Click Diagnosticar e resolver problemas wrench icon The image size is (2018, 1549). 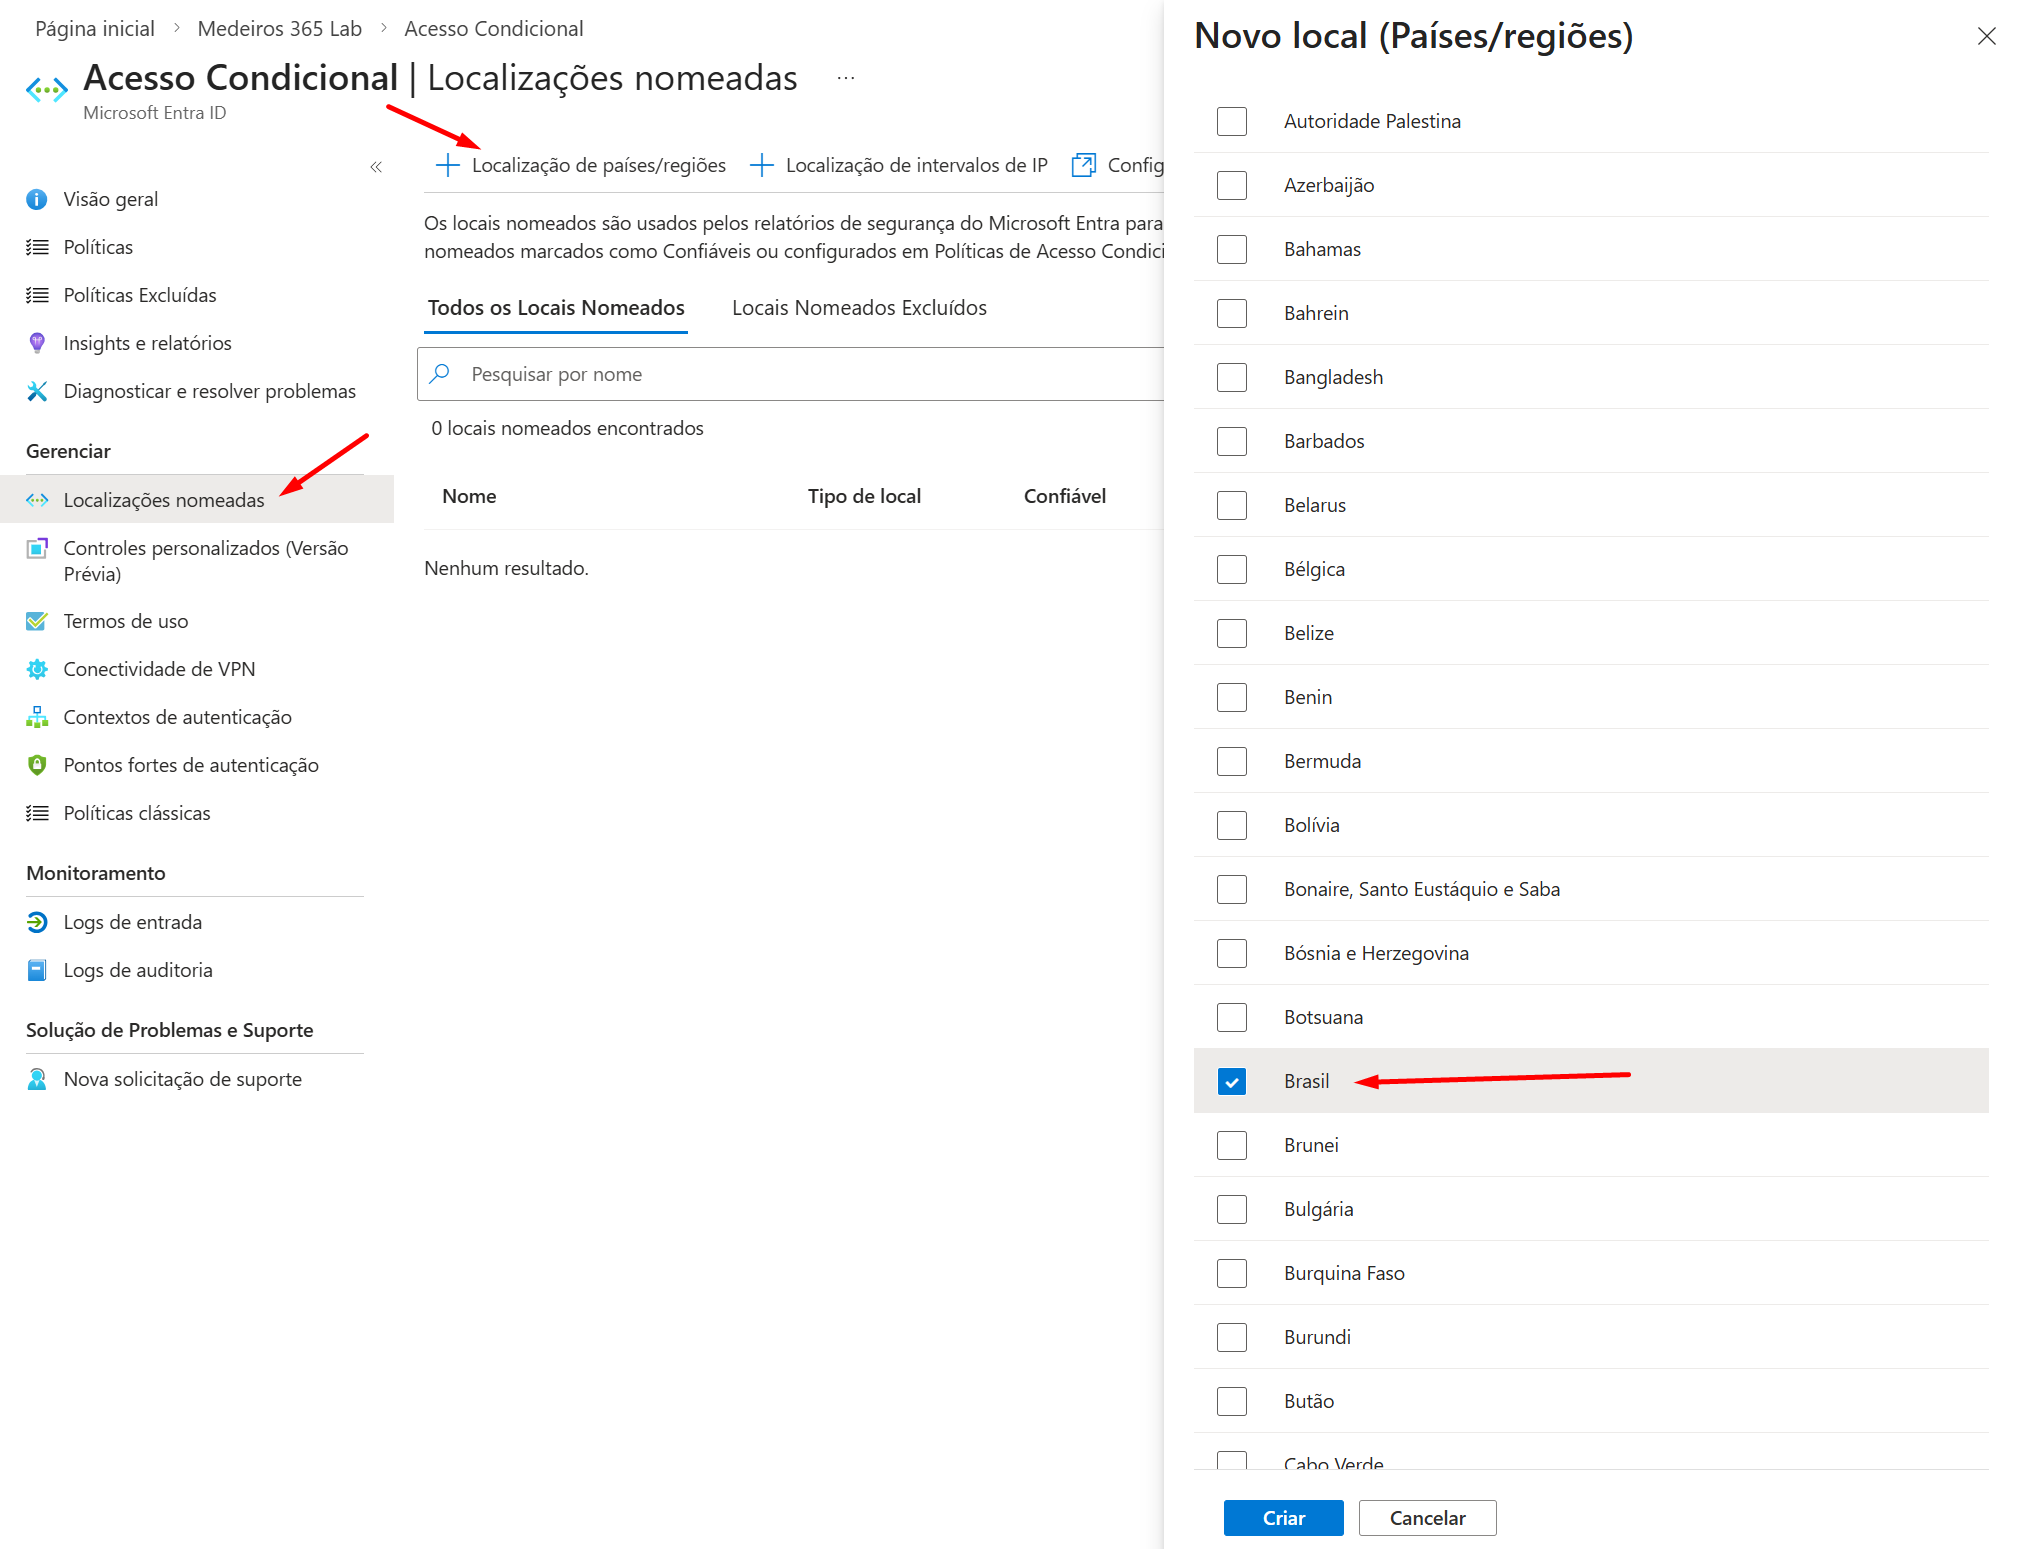(x=37, y=391)
